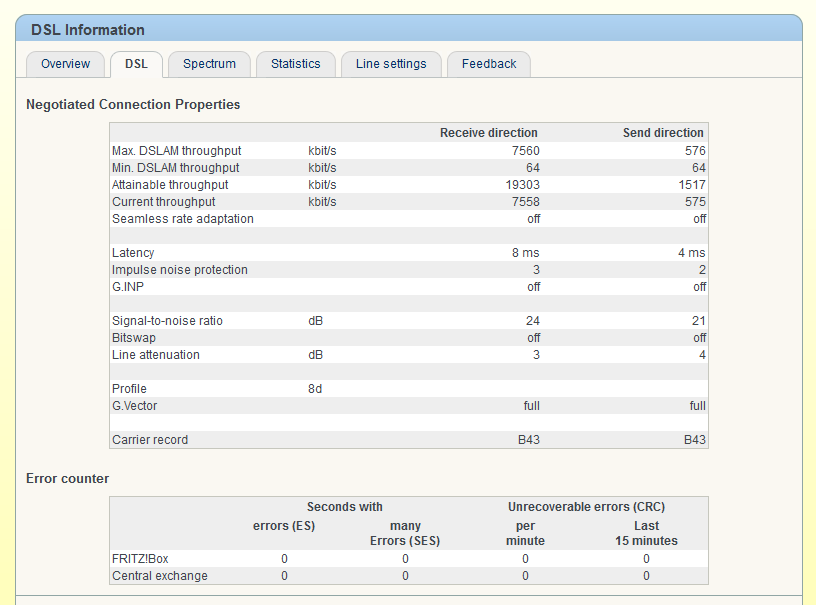Click the Max. DSLAM throughput row label
Screen dimensions: 816x605
point(176,151)
